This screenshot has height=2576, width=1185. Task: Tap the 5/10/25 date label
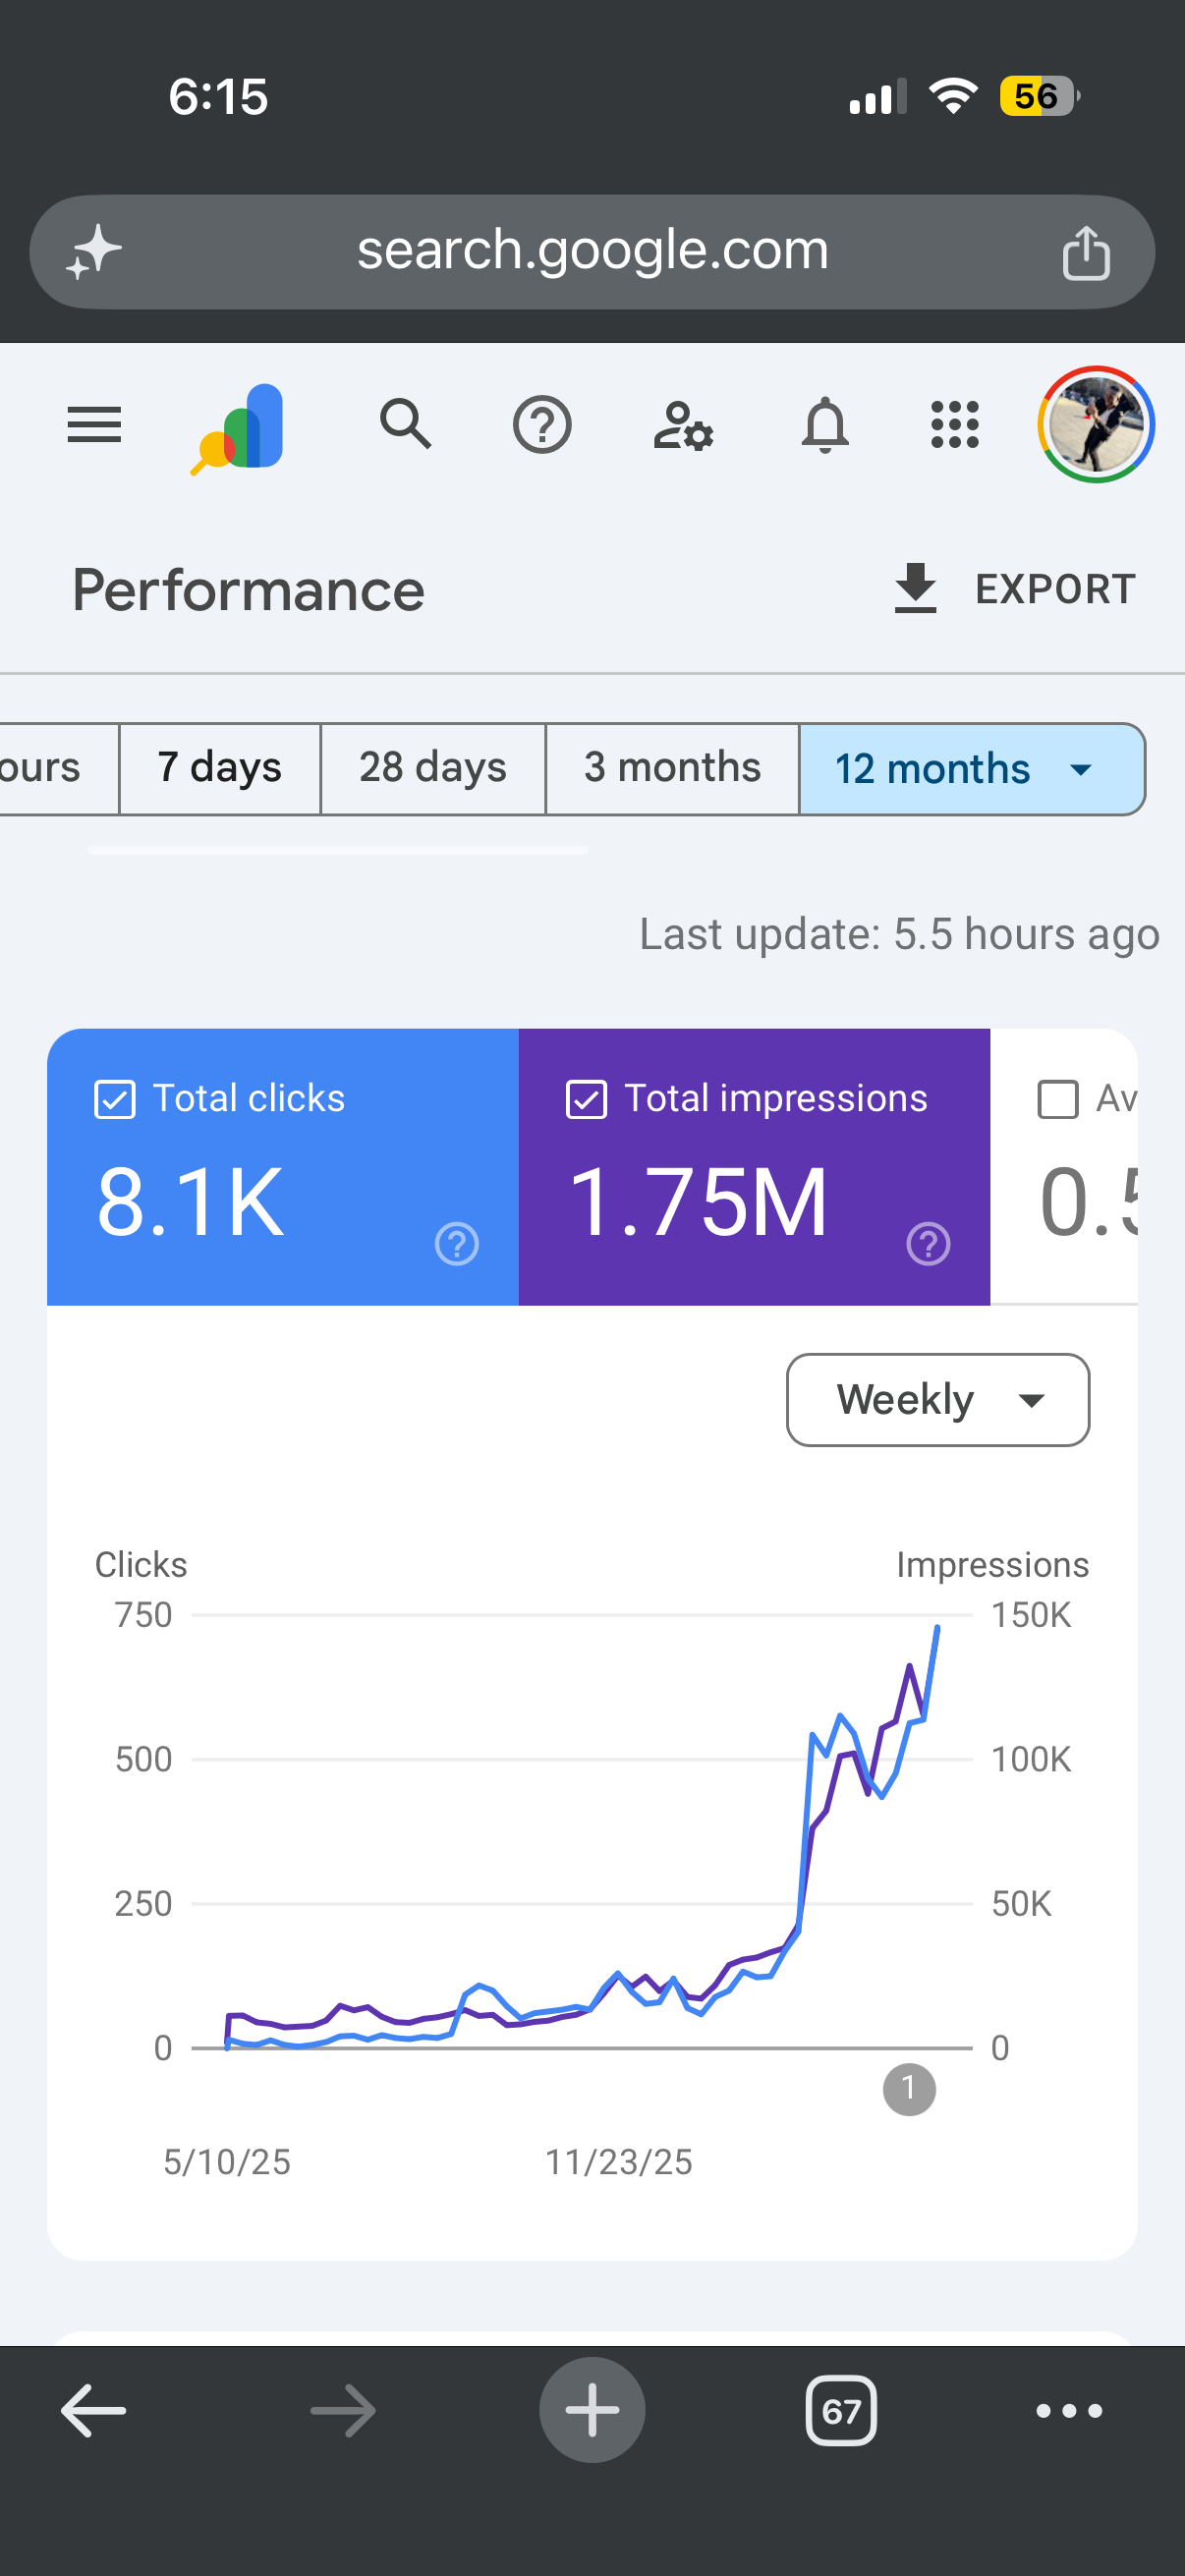click(227, 2162)
